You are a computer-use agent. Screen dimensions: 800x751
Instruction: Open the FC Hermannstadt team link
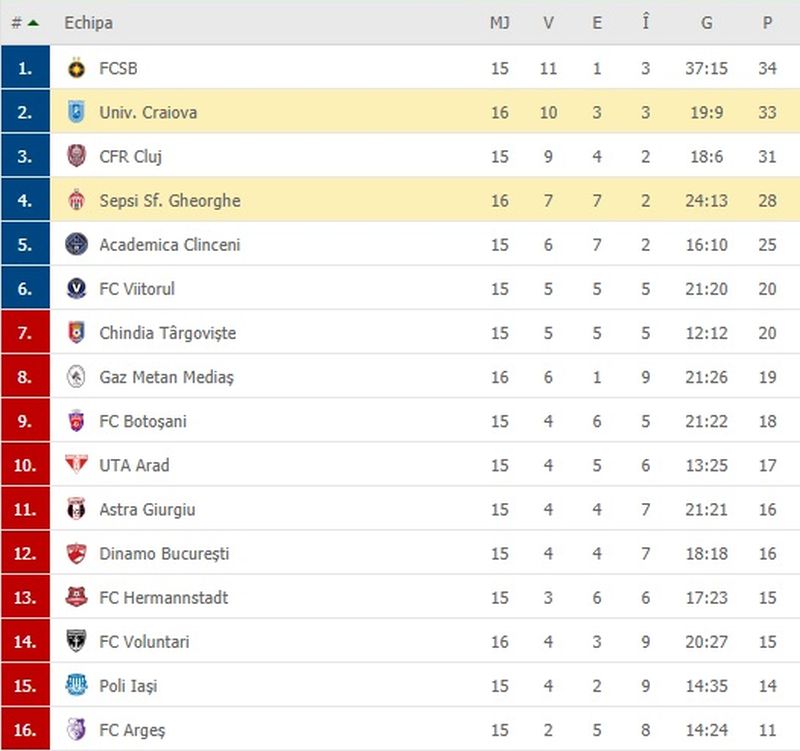click(163, 597)
